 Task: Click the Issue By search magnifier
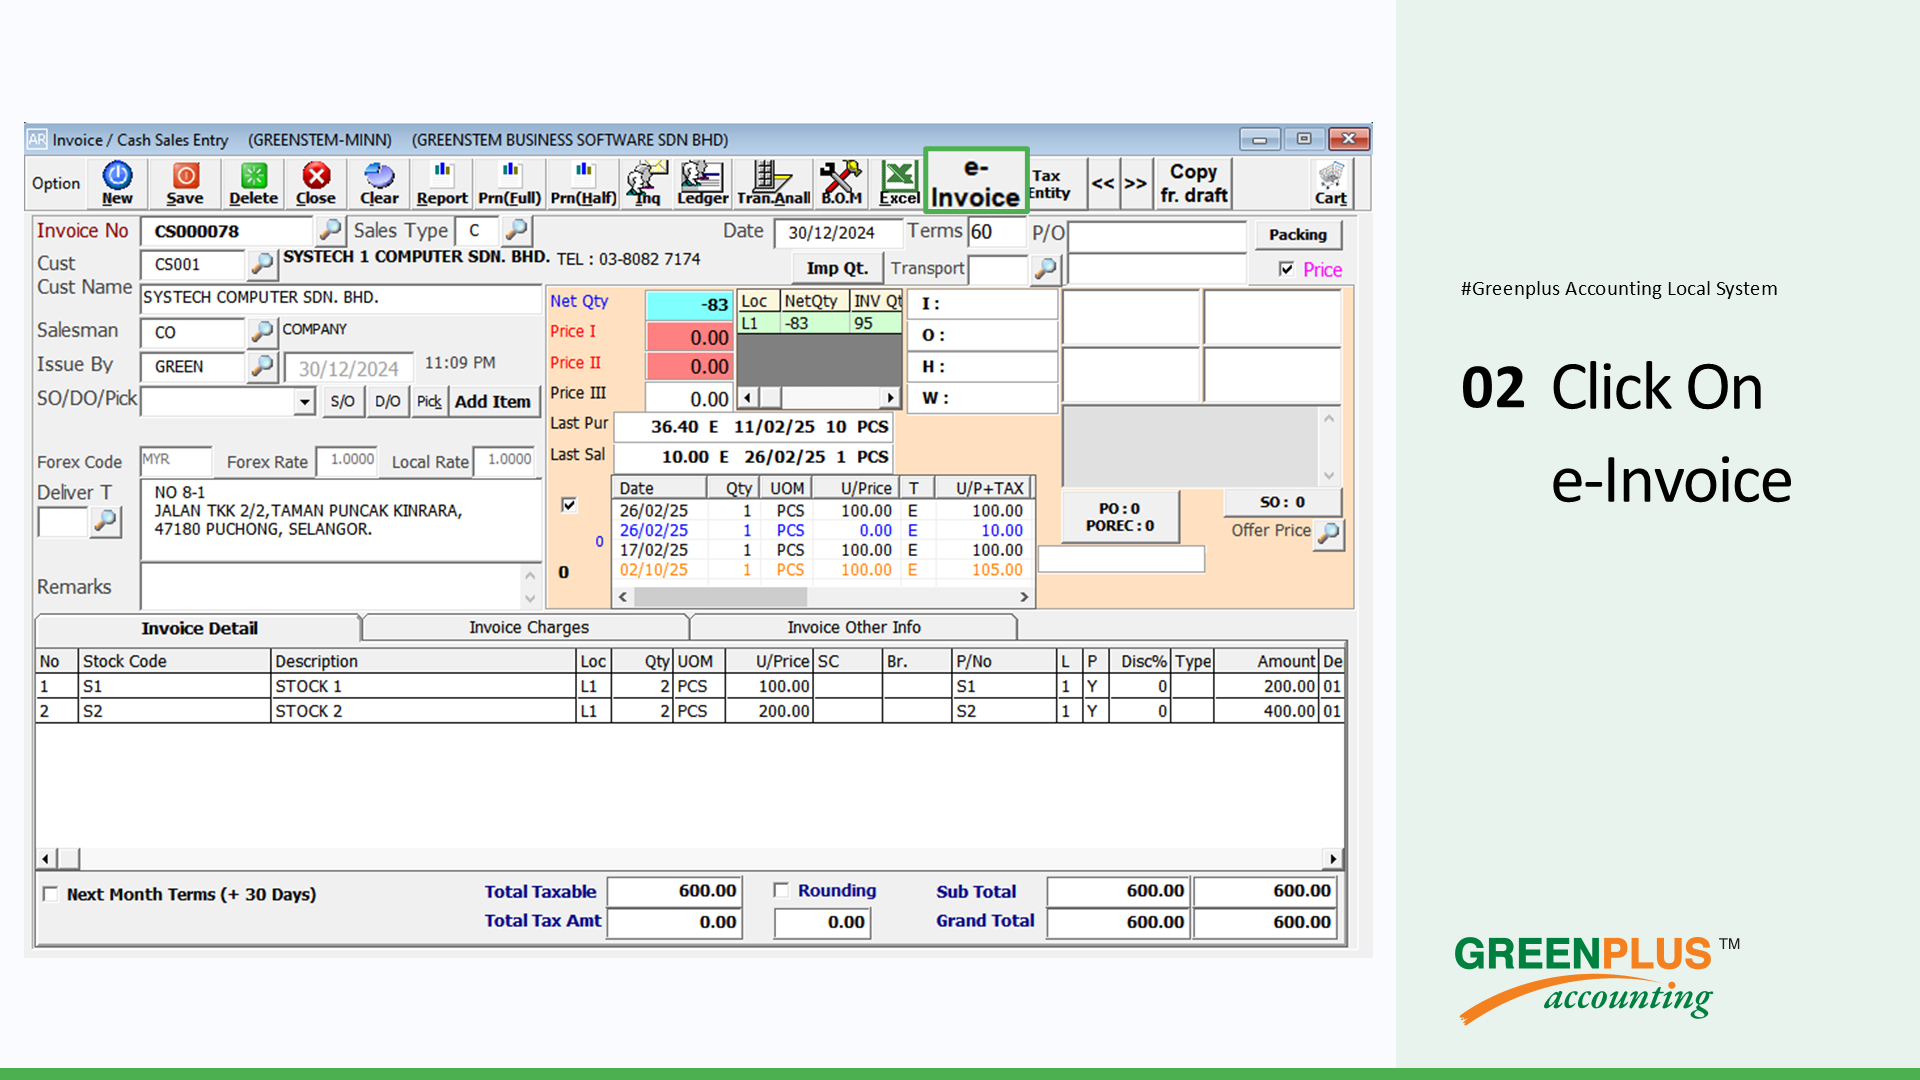[x=262, y=367]
